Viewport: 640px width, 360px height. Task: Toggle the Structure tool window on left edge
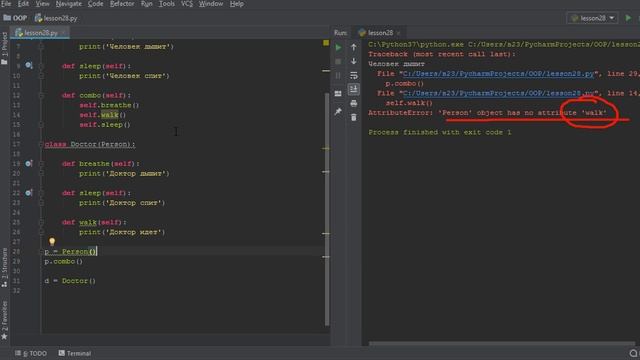tap(4, 267)
